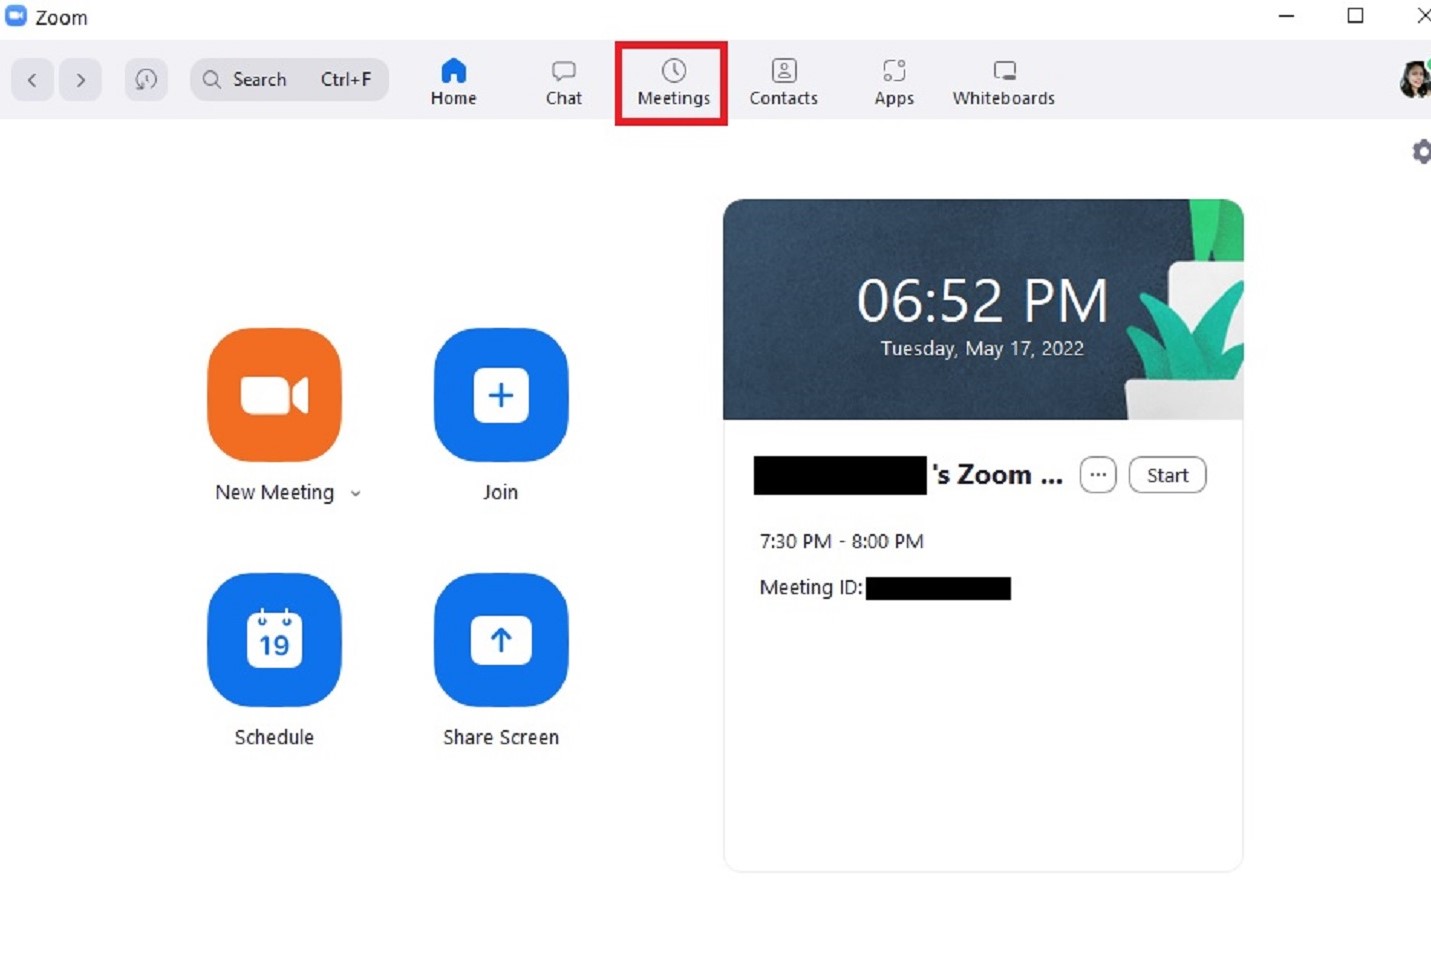Image resolution: width=1431 pixels, height=954 pixels.
Task: Click the Share Screen arrow icon
Action: pyautogui.click(x=501, y=640)
